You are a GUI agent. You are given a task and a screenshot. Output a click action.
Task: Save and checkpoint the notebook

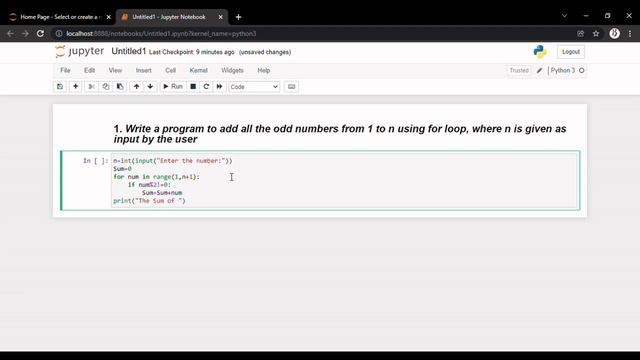[60, 87]
